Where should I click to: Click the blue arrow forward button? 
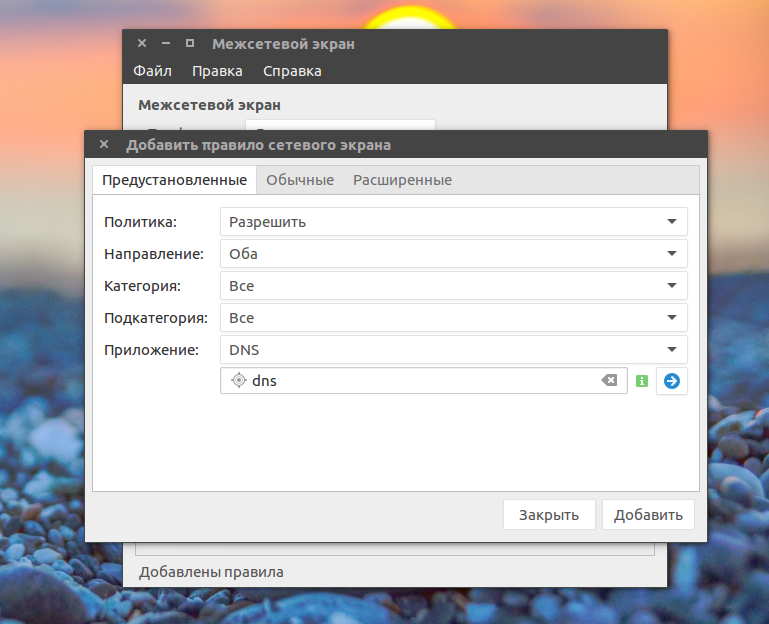pyautogui.click(x=671, y=381)
